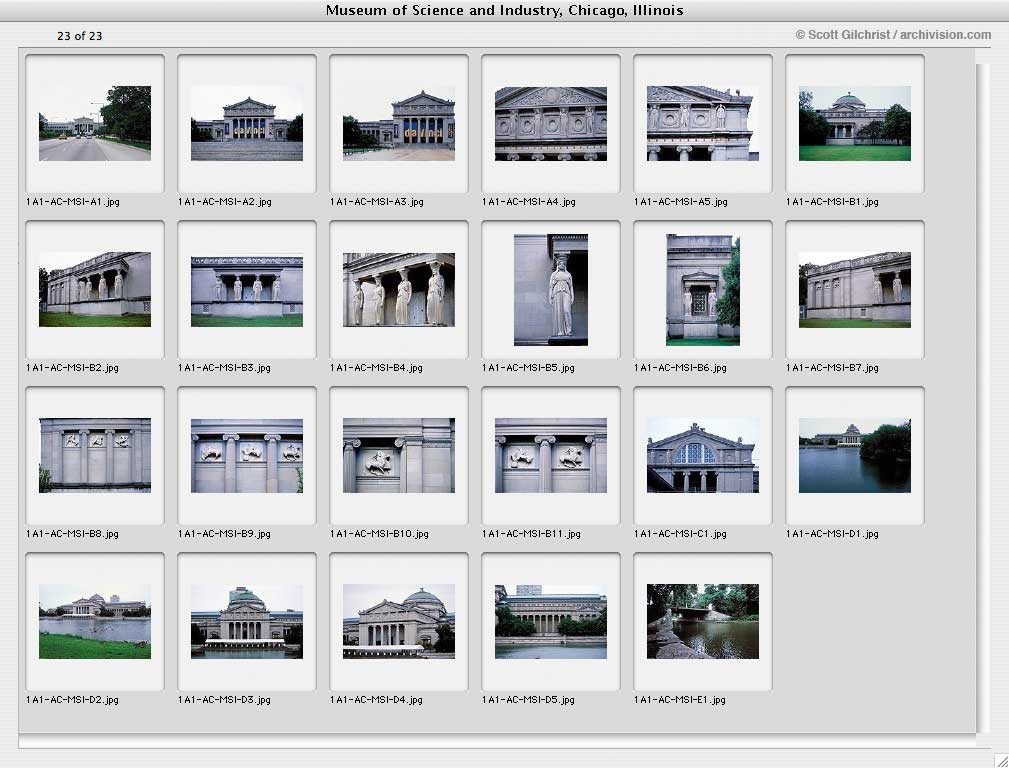Viewport: 1009px width, 768px height.
Task: Open single caryatid thumbnail 1A1-AC-MSI-B5
Action: [550, 290]
